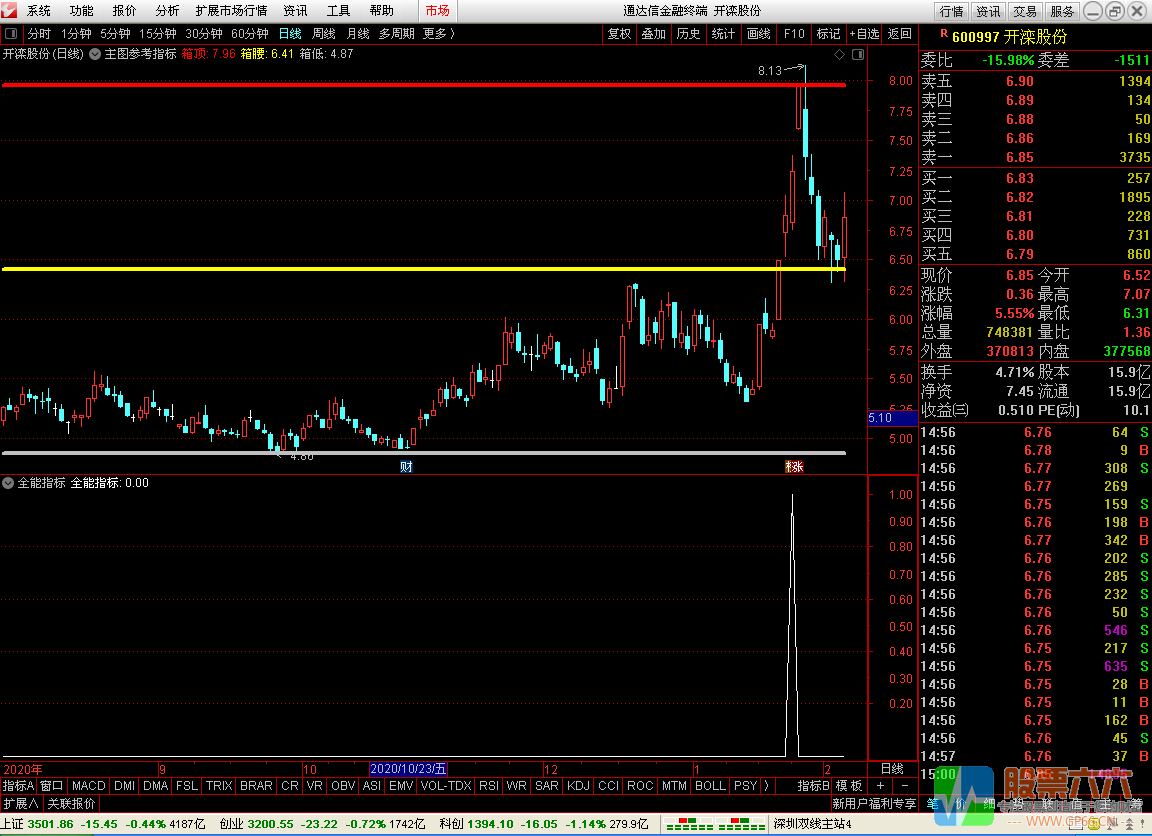1152x836 pixels.
Task: Click the diamond marker icon above chart
Action: [x=840, y=54]
